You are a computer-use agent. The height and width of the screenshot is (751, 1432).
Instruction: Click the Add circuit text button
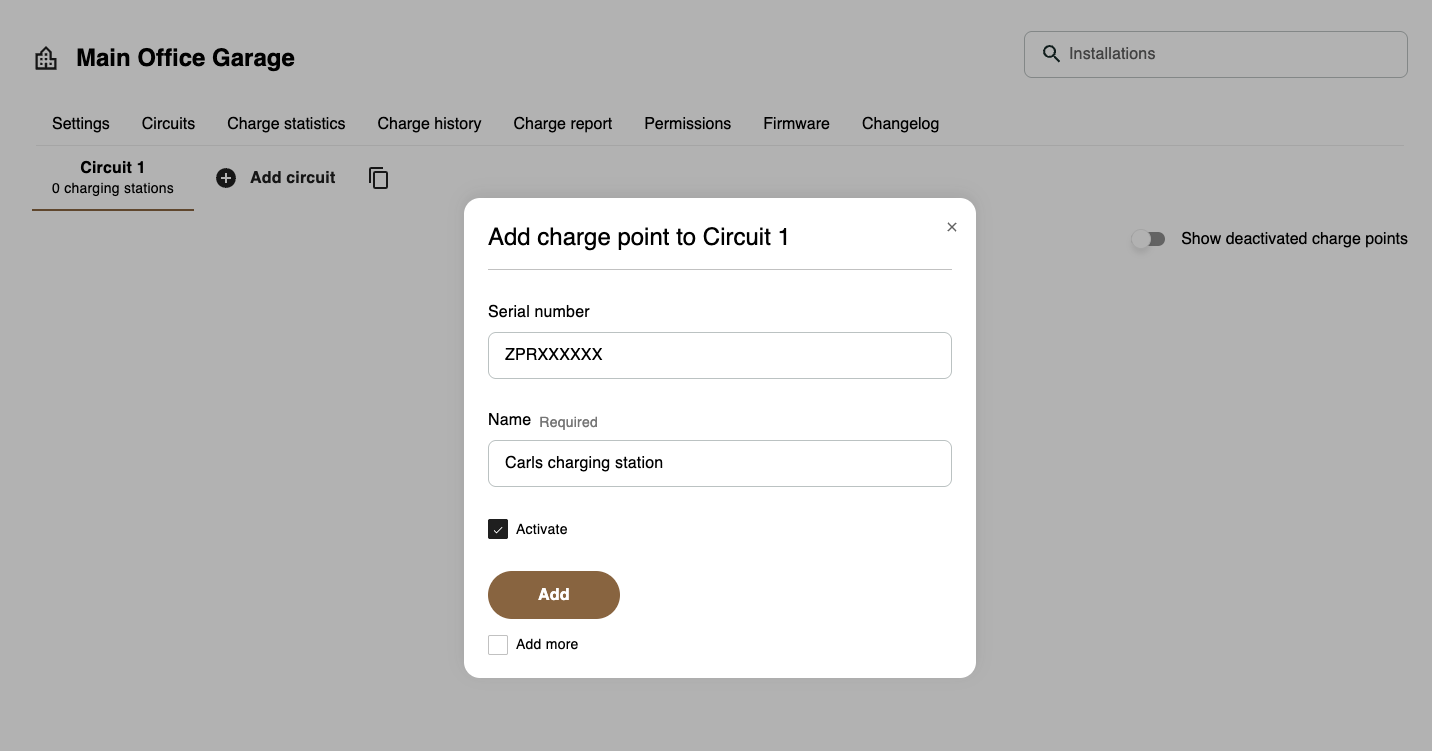pyautogui.click(x=292, y=178)
